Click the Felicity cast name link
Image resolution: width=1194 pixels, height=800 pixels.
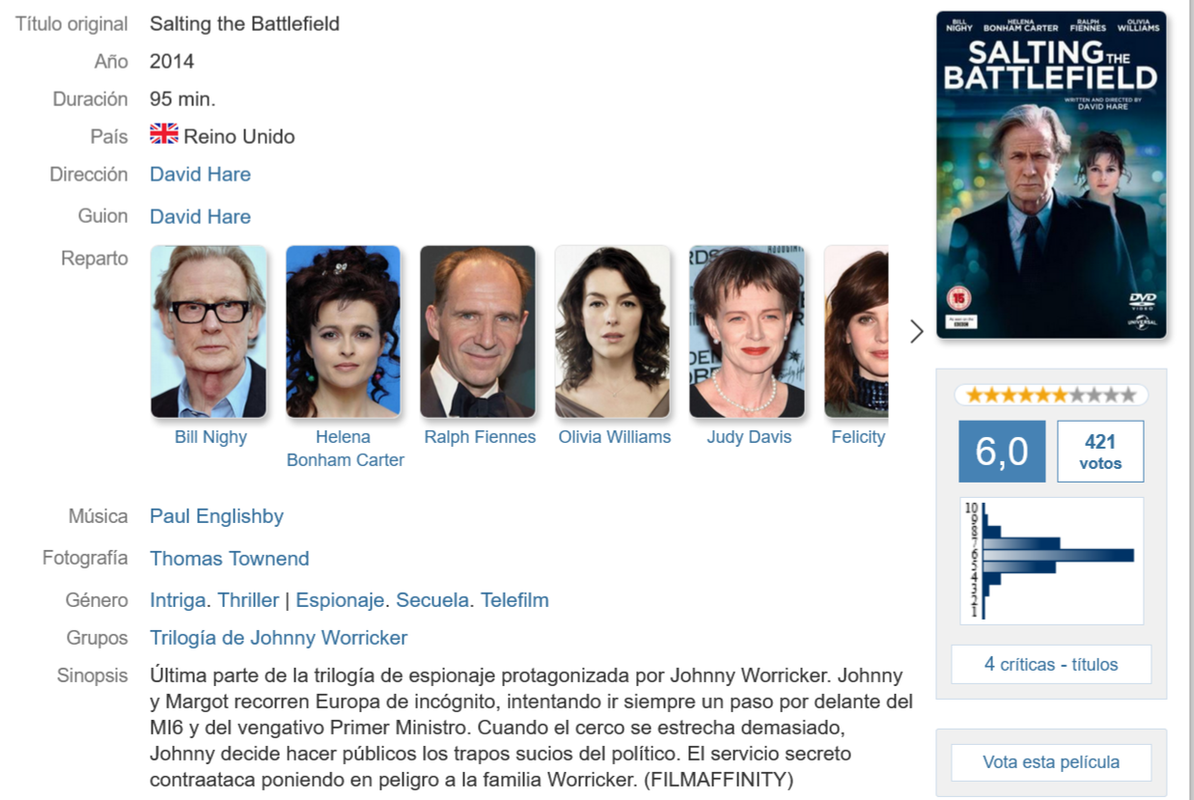[858, 437]
